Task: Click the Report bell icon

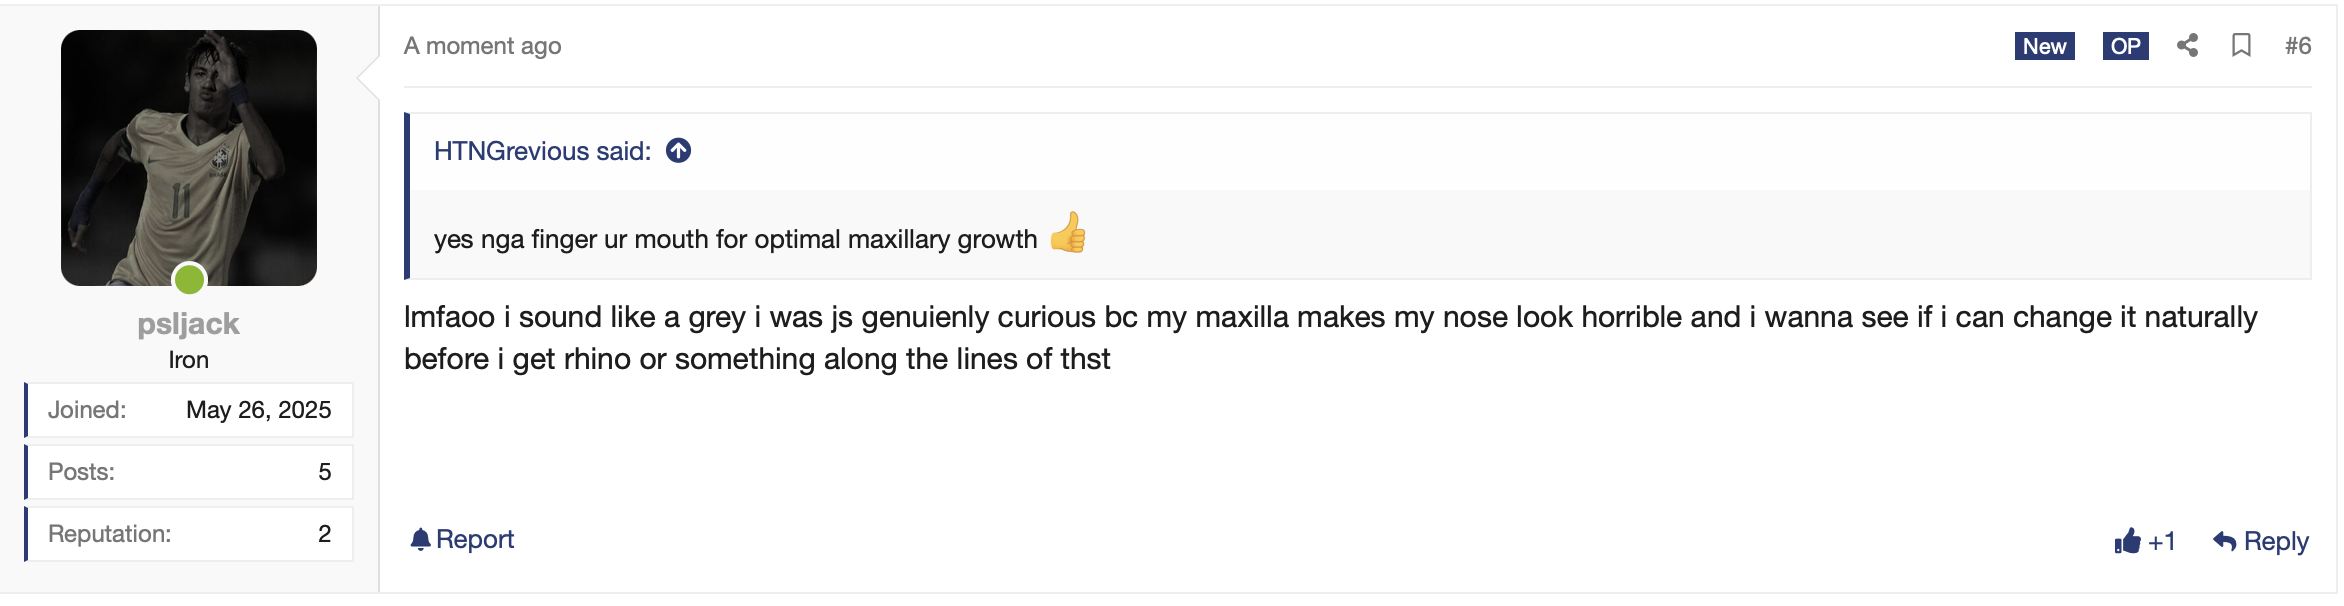Action: 420,539
